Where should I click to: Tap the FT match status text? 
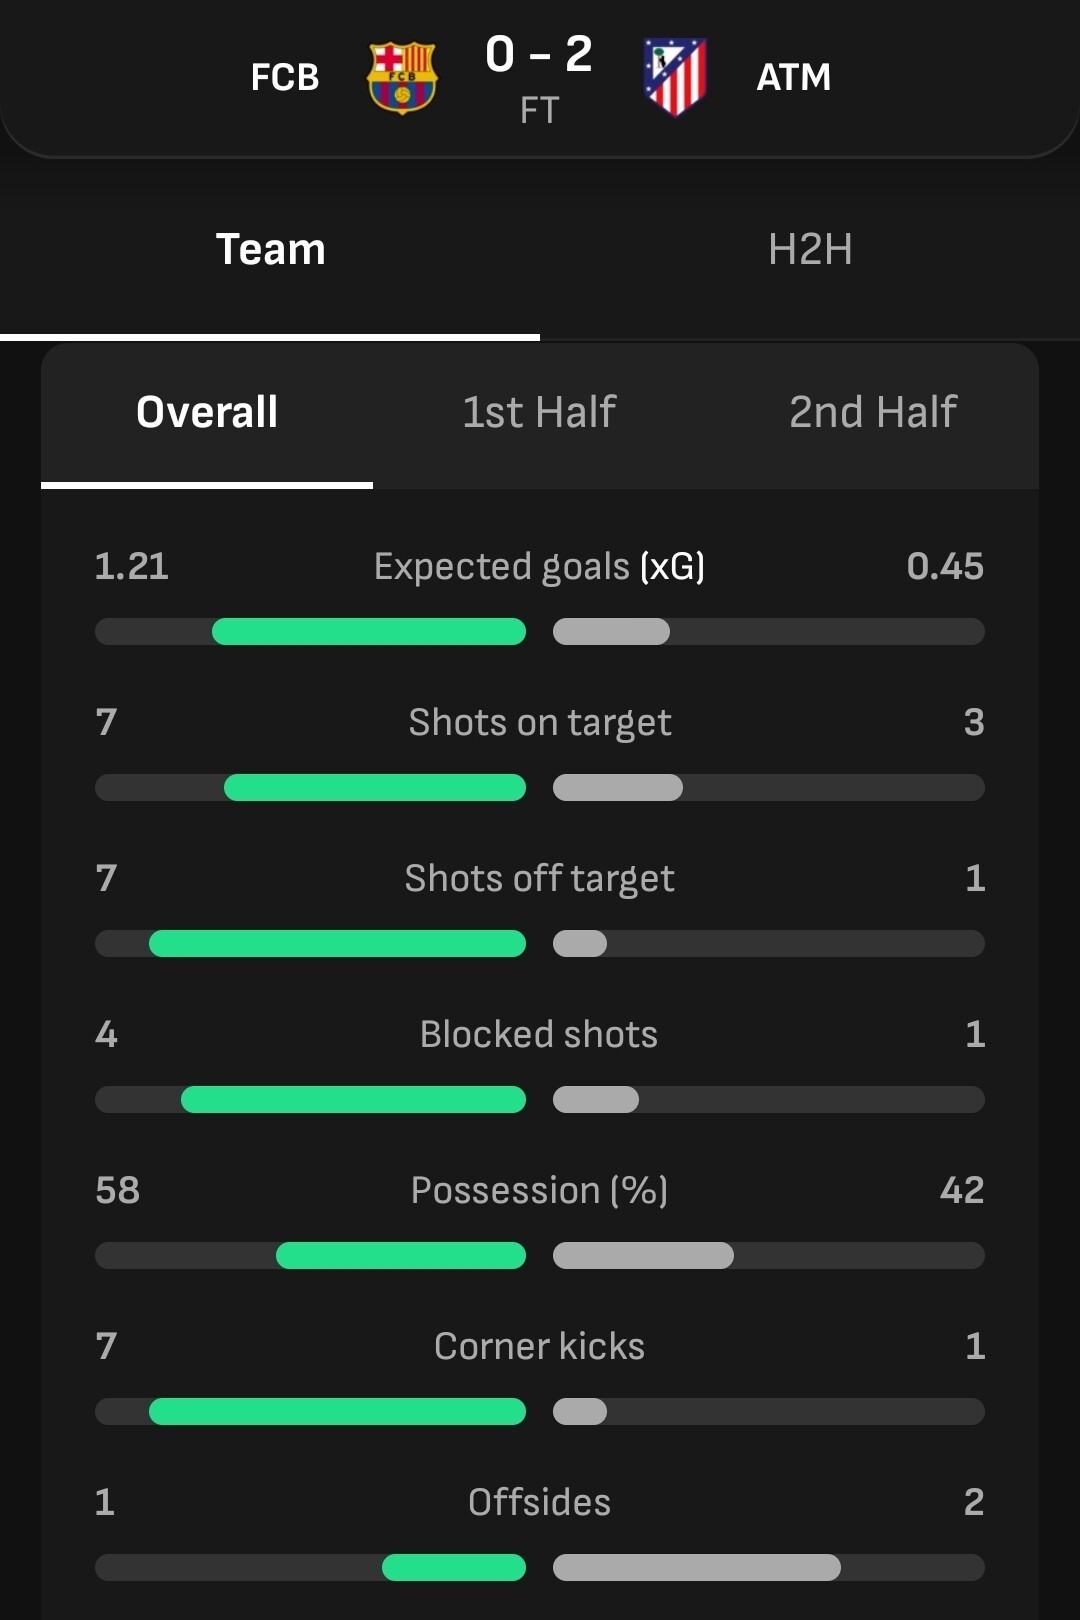539,110
